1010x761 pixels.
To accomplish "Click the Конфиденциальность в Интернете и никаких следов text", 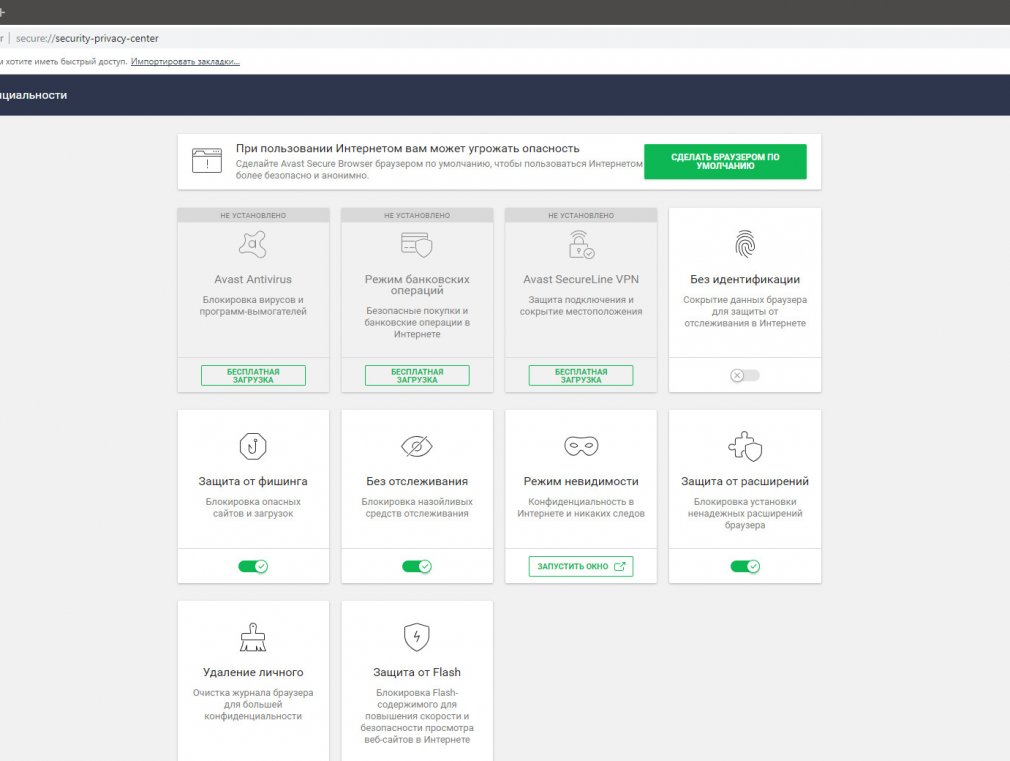I will click(581, 508).
